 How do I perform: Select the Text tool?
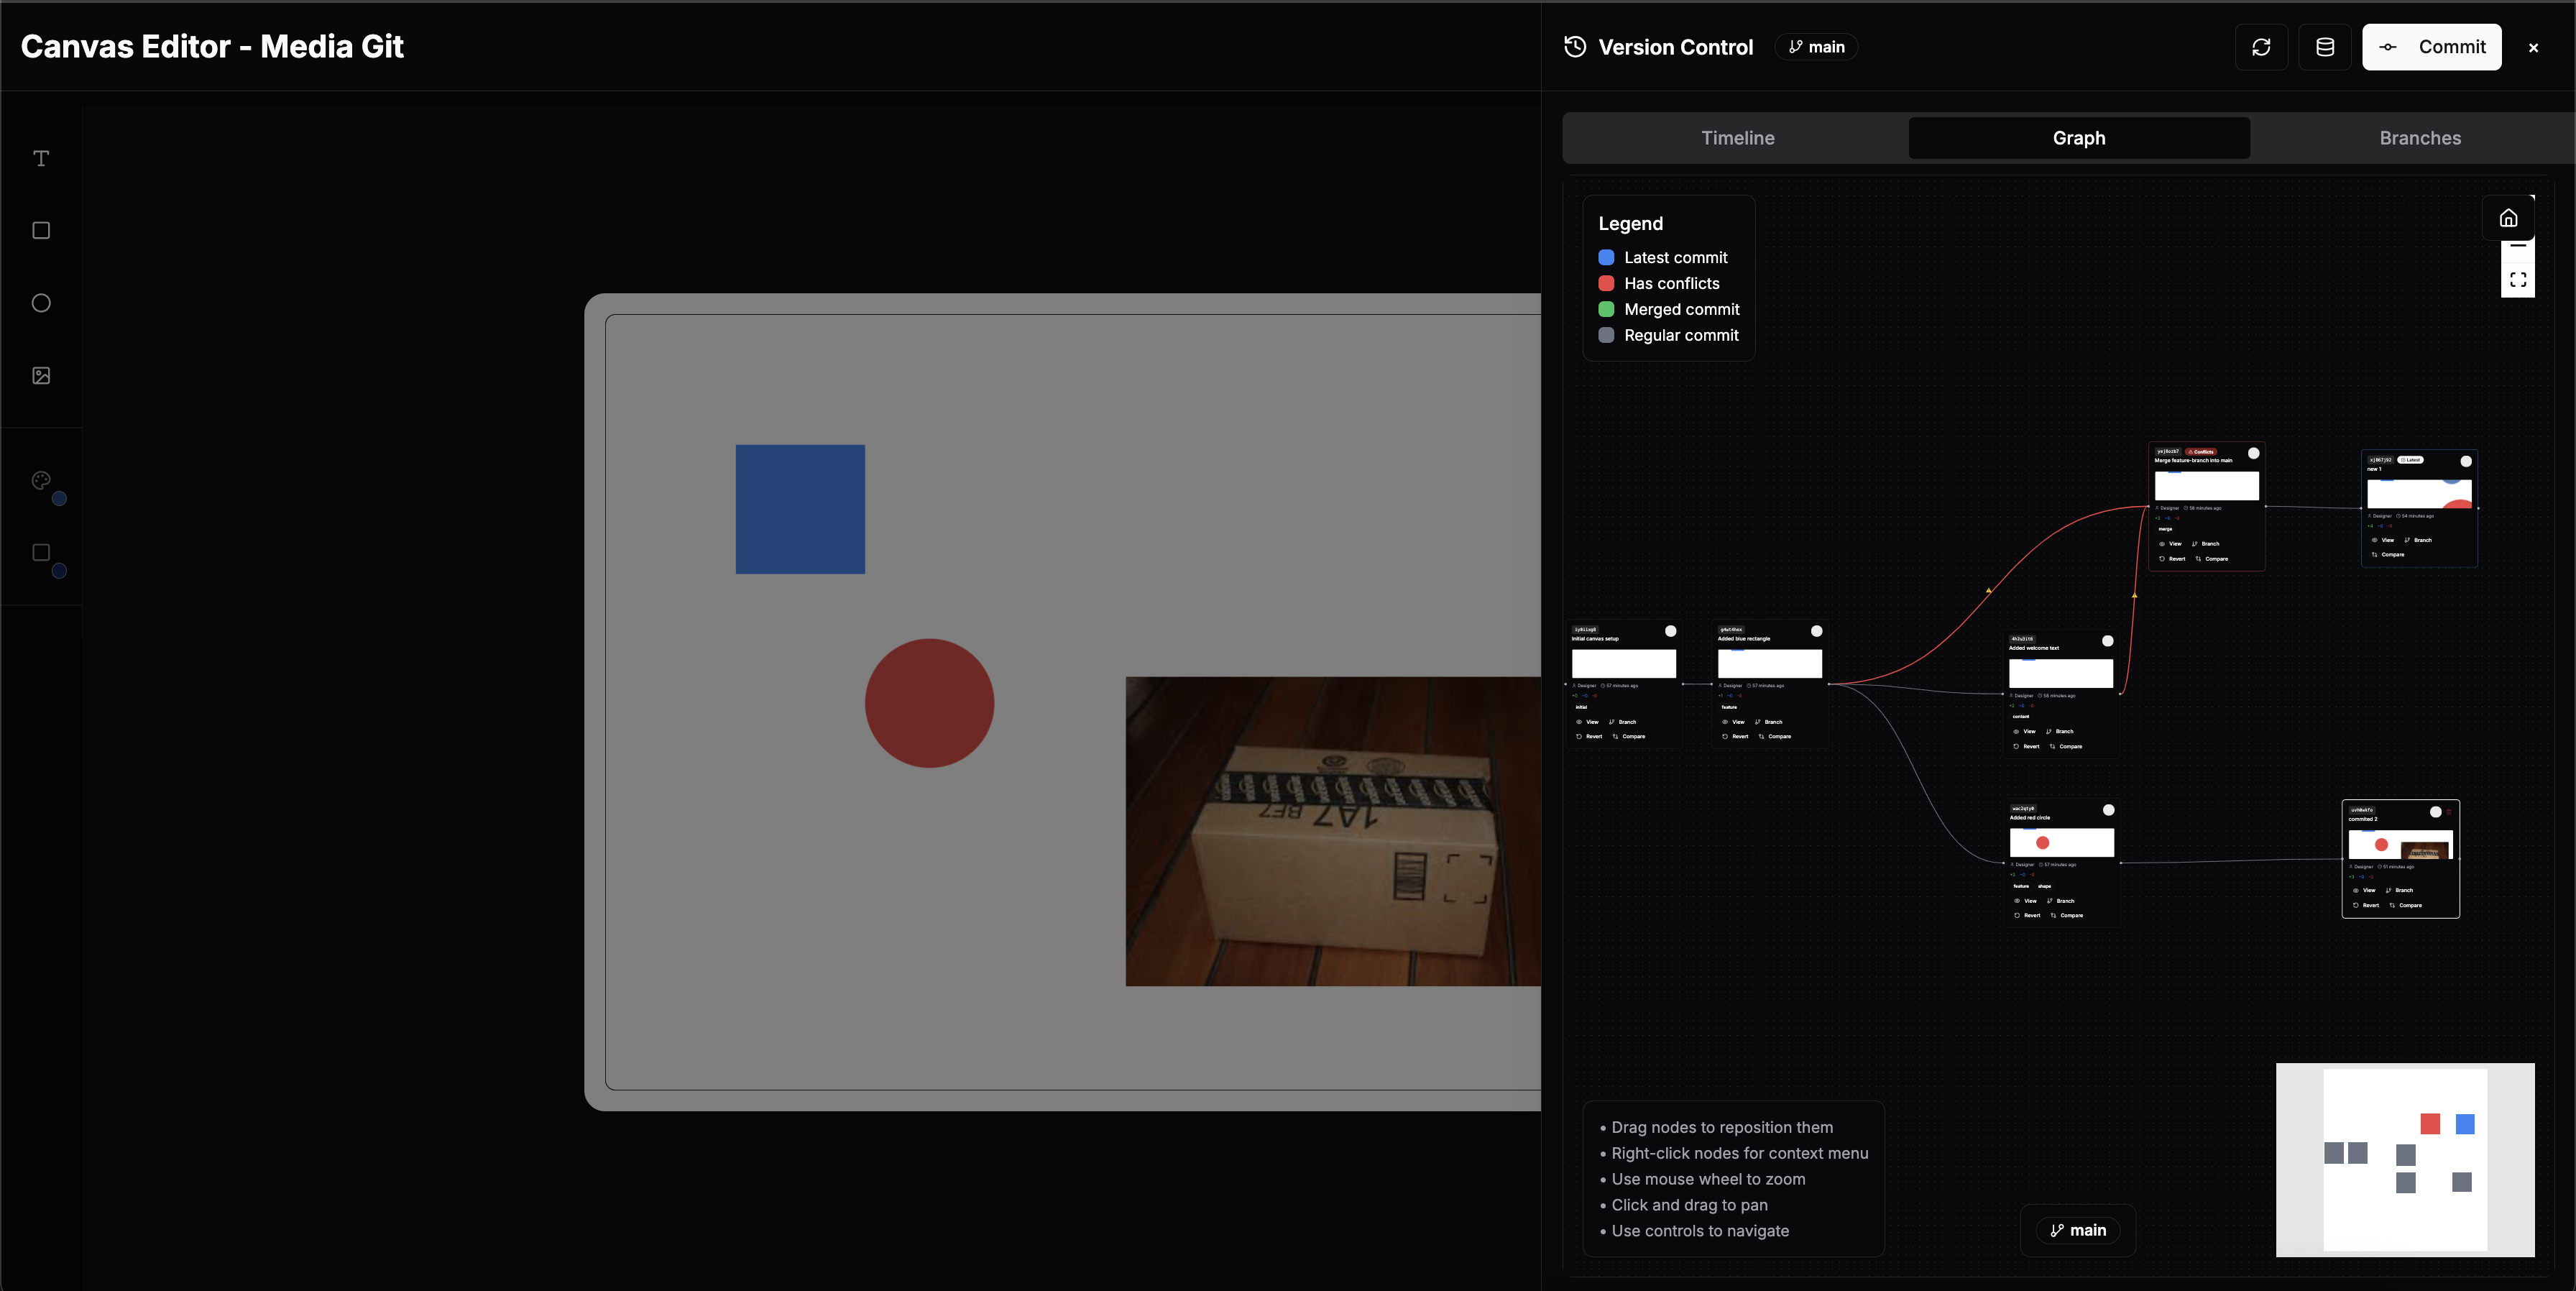(41, 158)
